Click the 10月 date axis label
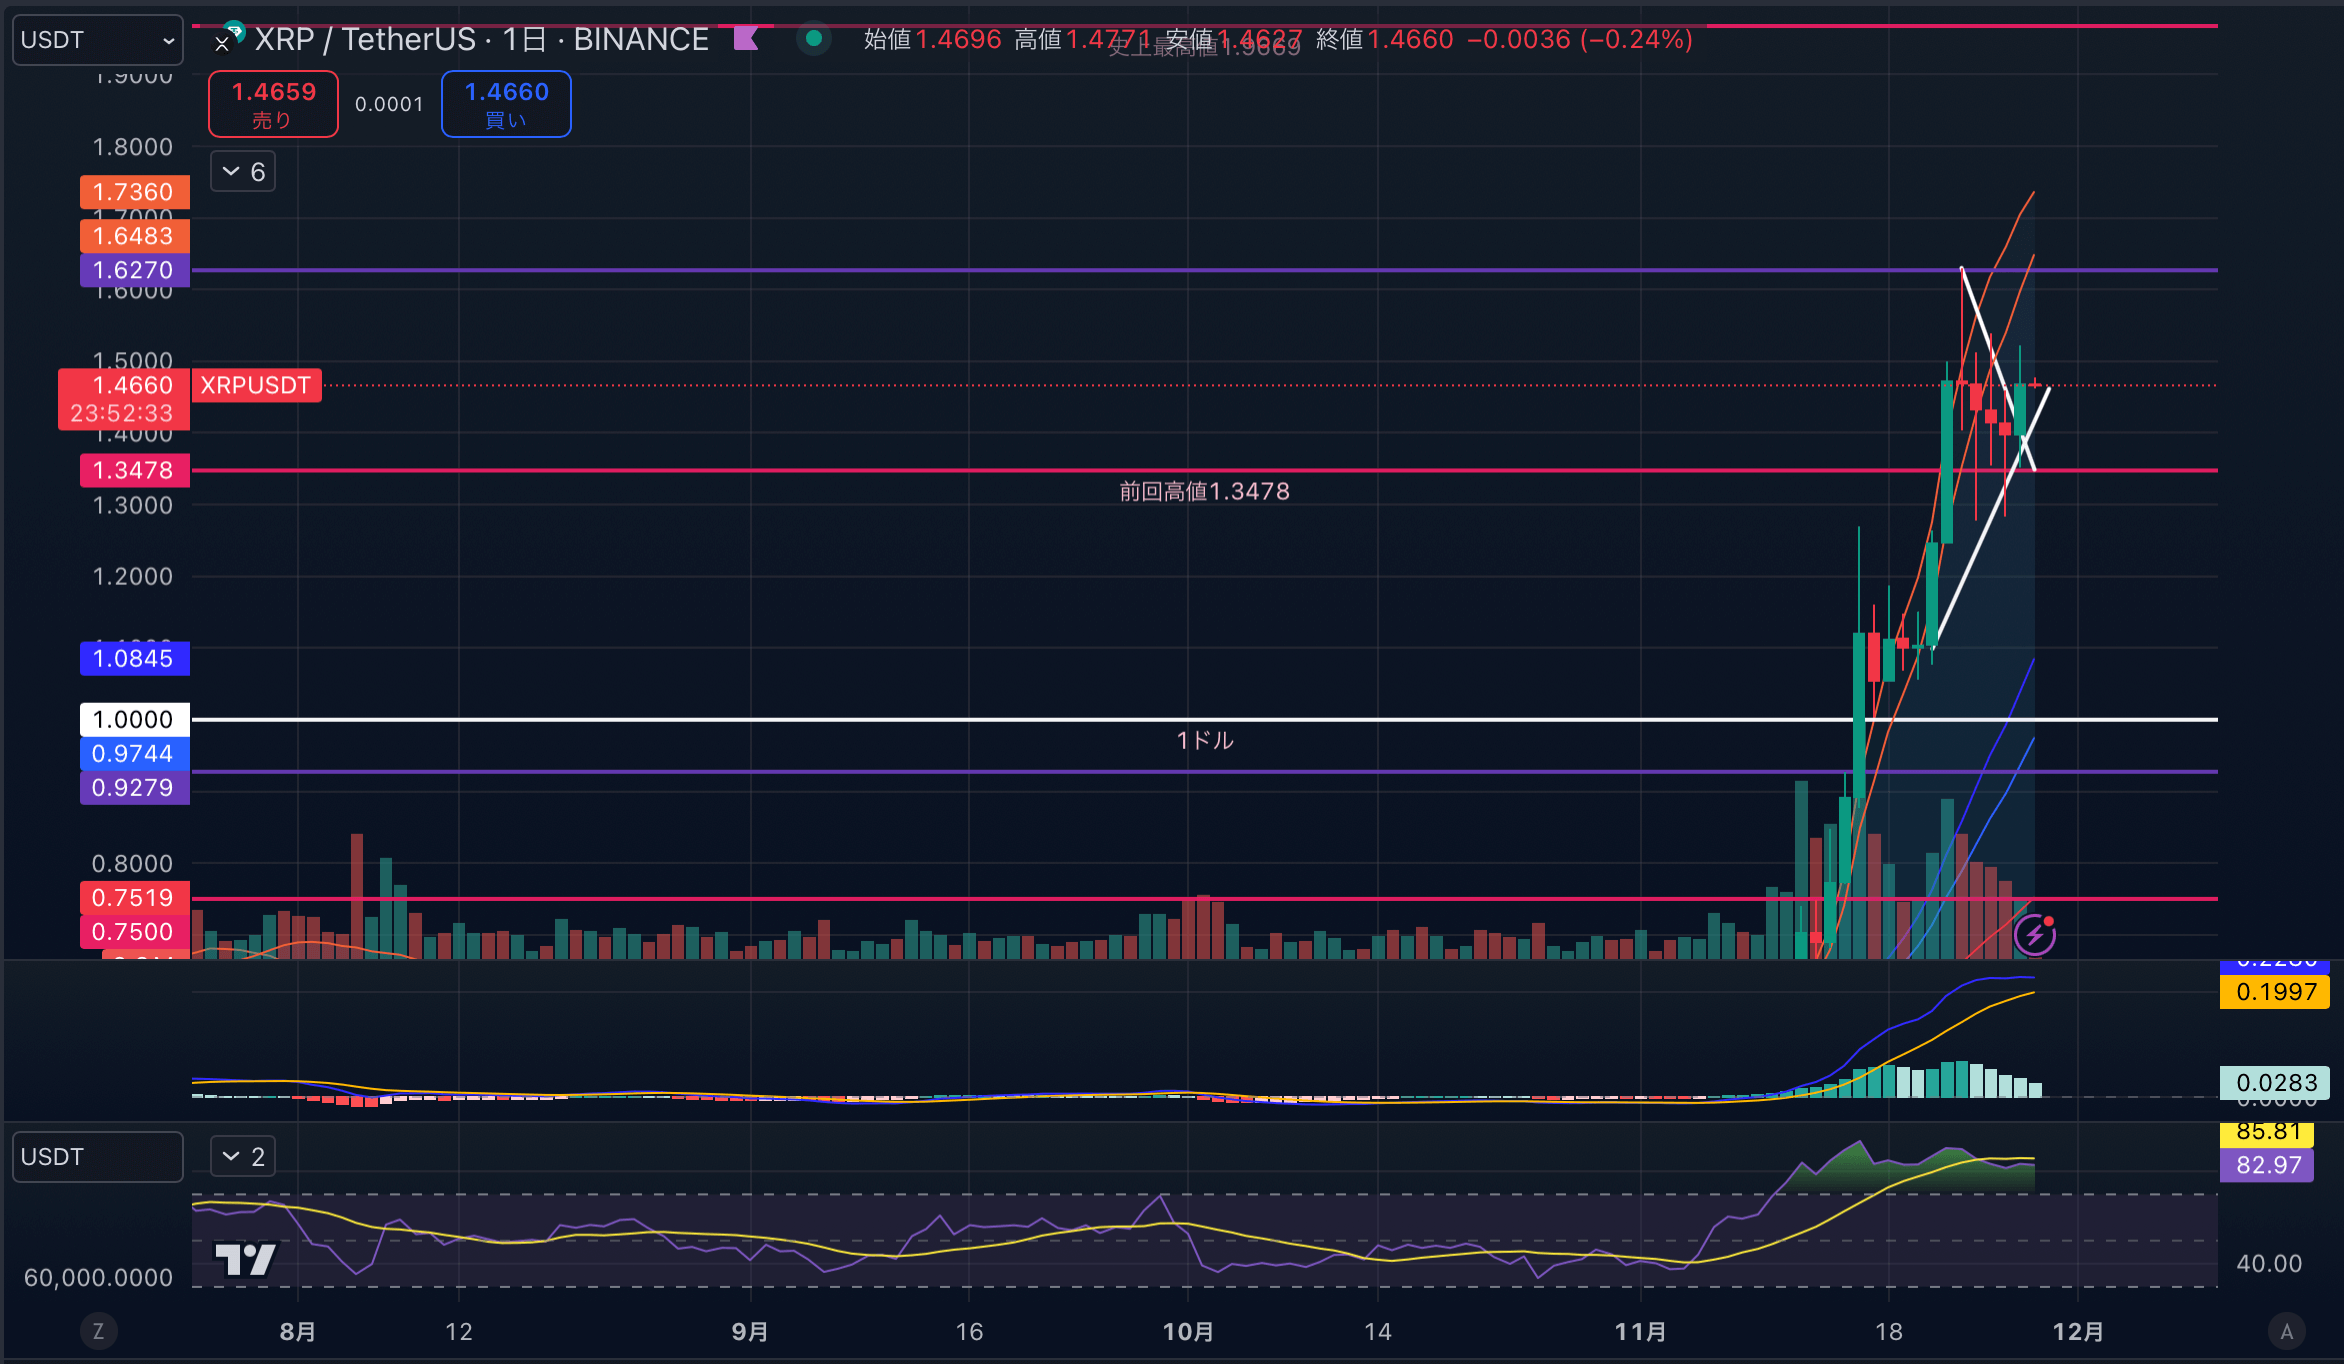 (1188, 1332)
